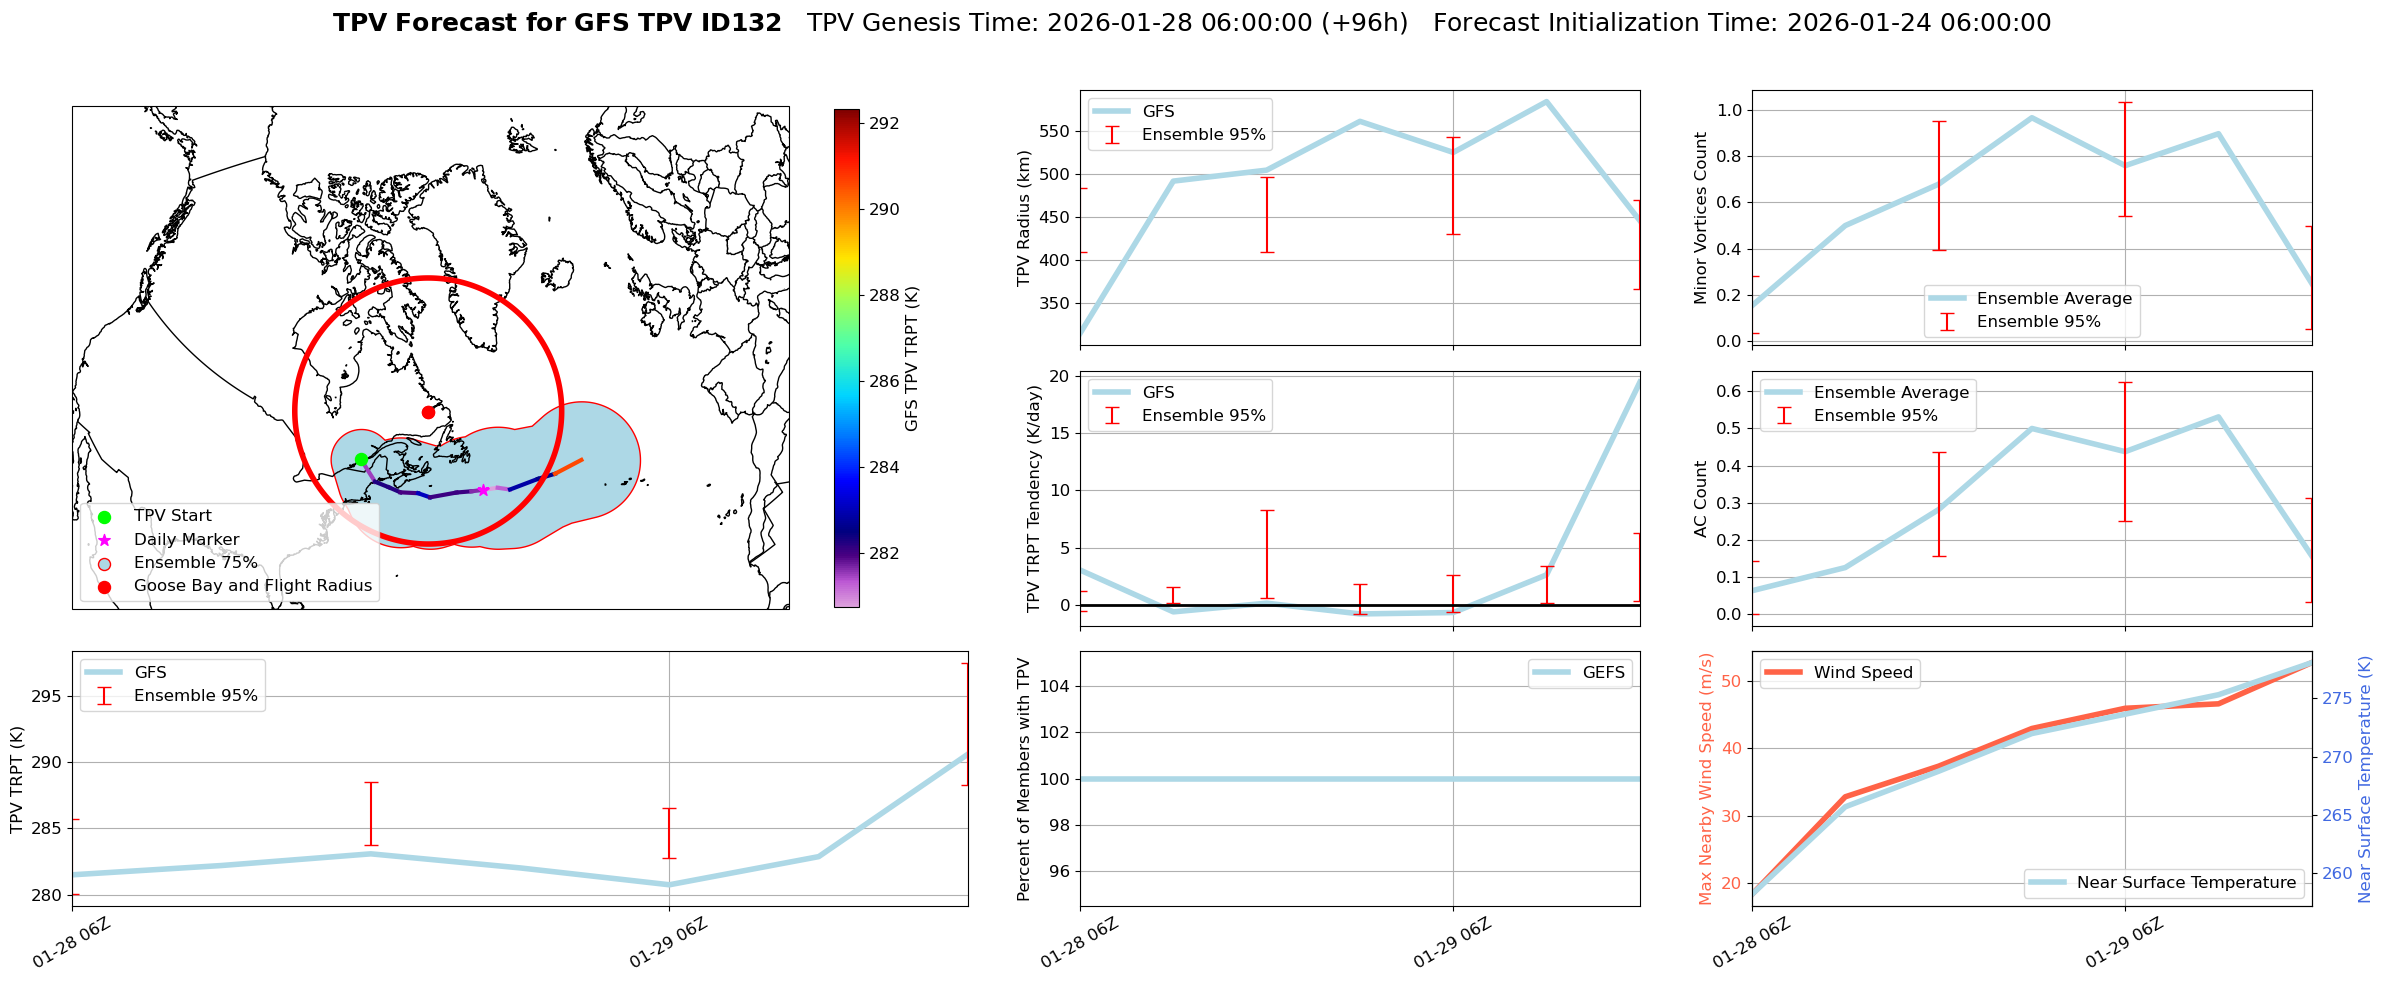The height and width of the screenshot is (982, 2384).
Task: Click the red error-bar symbol in TPV Radius legend
Action: click(1112, 135)
